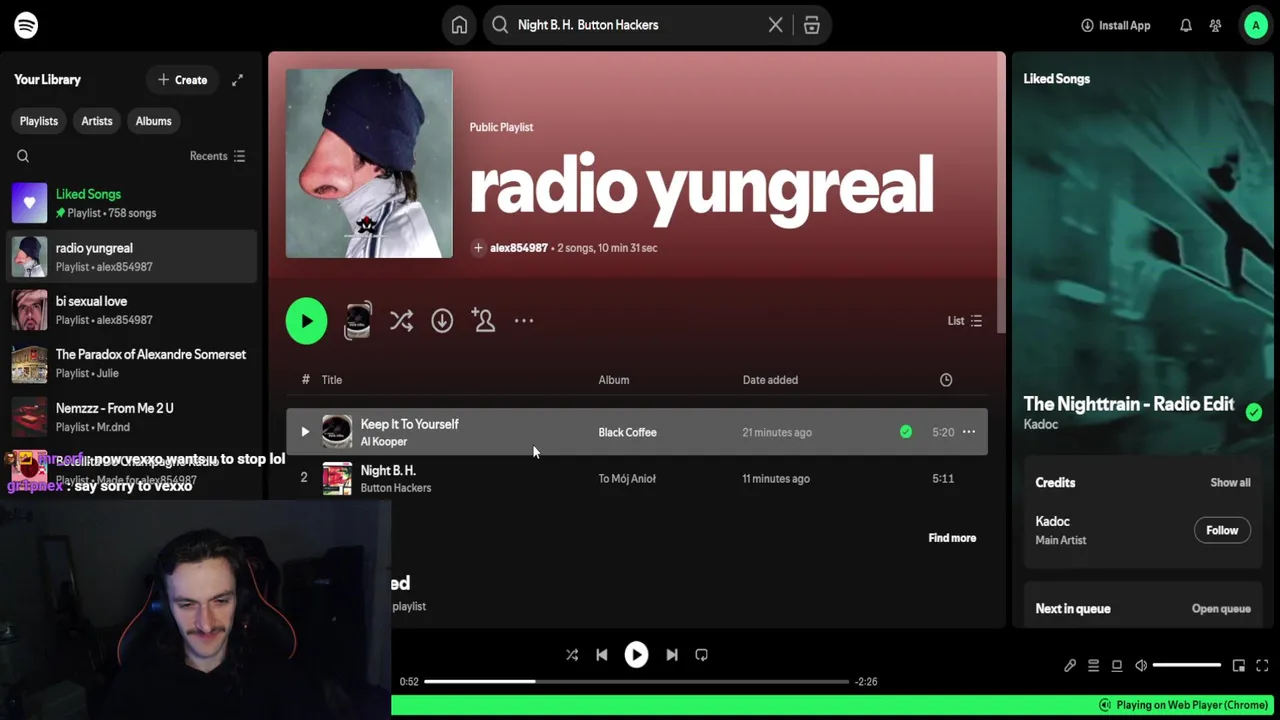Sort by Album column
This screenshot has height=720, width=1280.
[614, 380]
